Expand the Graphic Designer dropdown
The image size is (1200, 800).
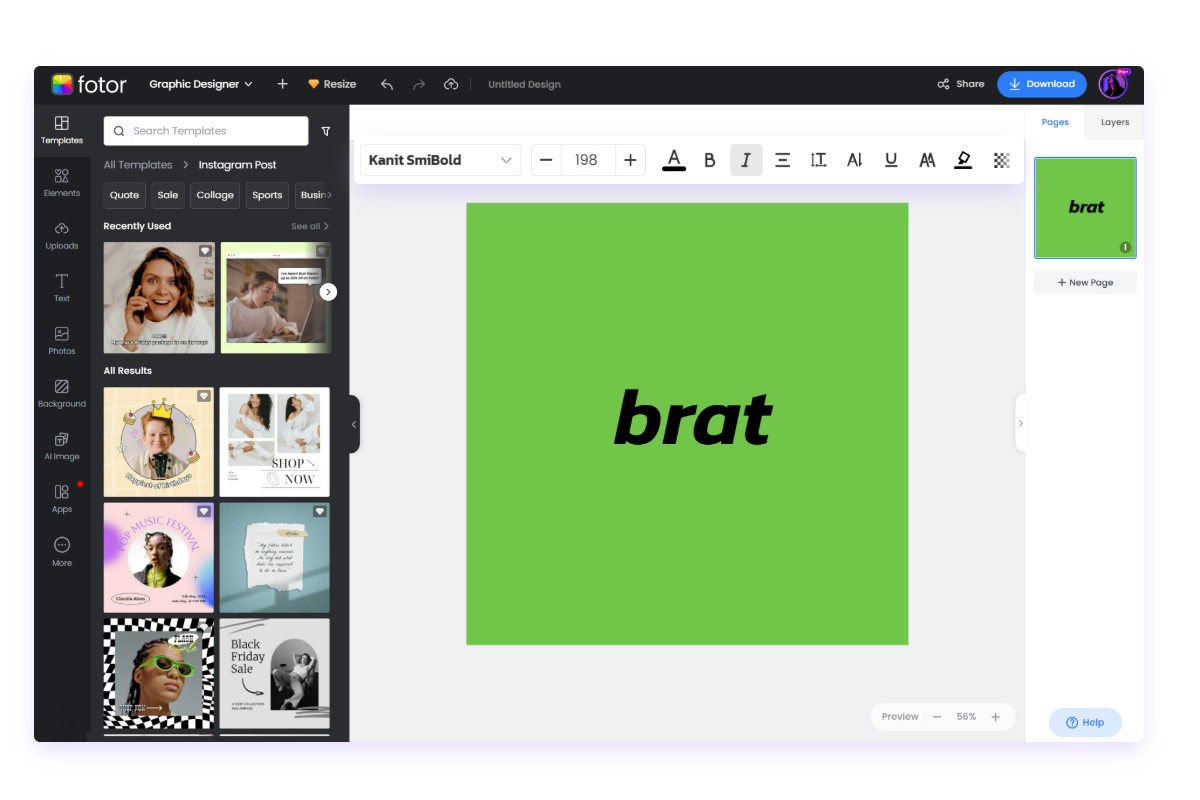click(201, 84)
